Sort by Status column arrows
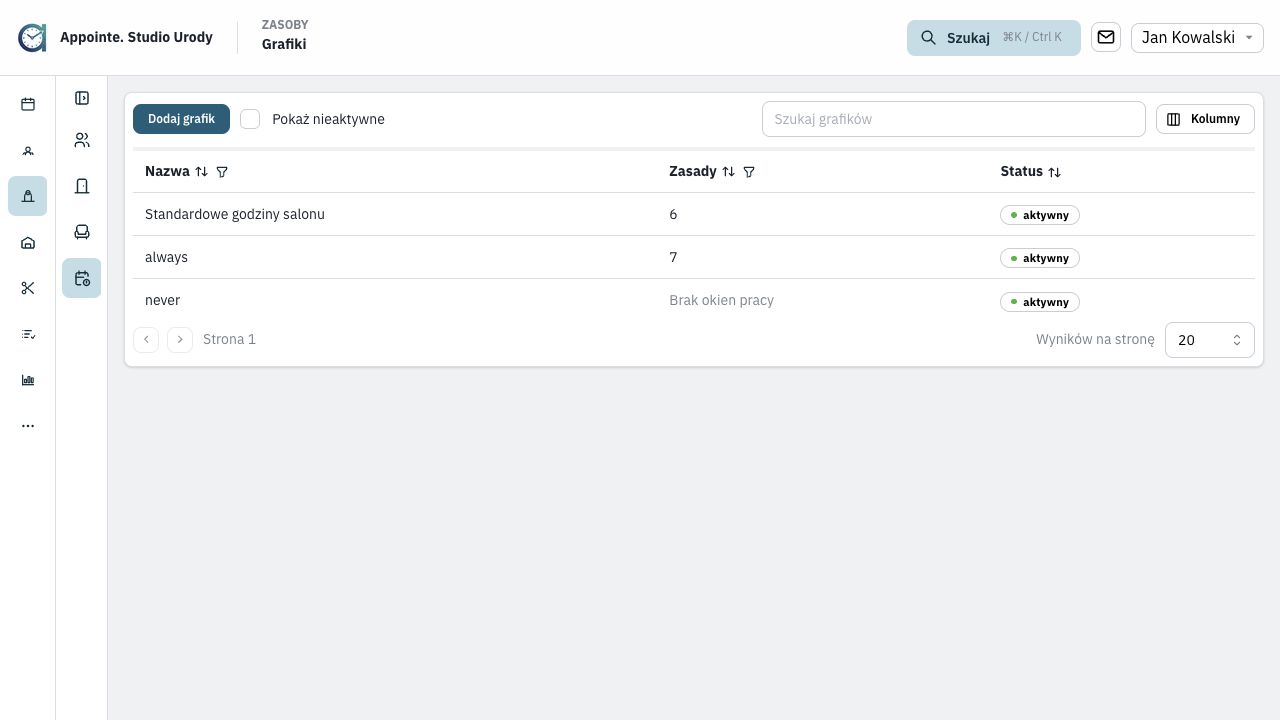This screenshot has width=1280, height=720. (1055, 172)
